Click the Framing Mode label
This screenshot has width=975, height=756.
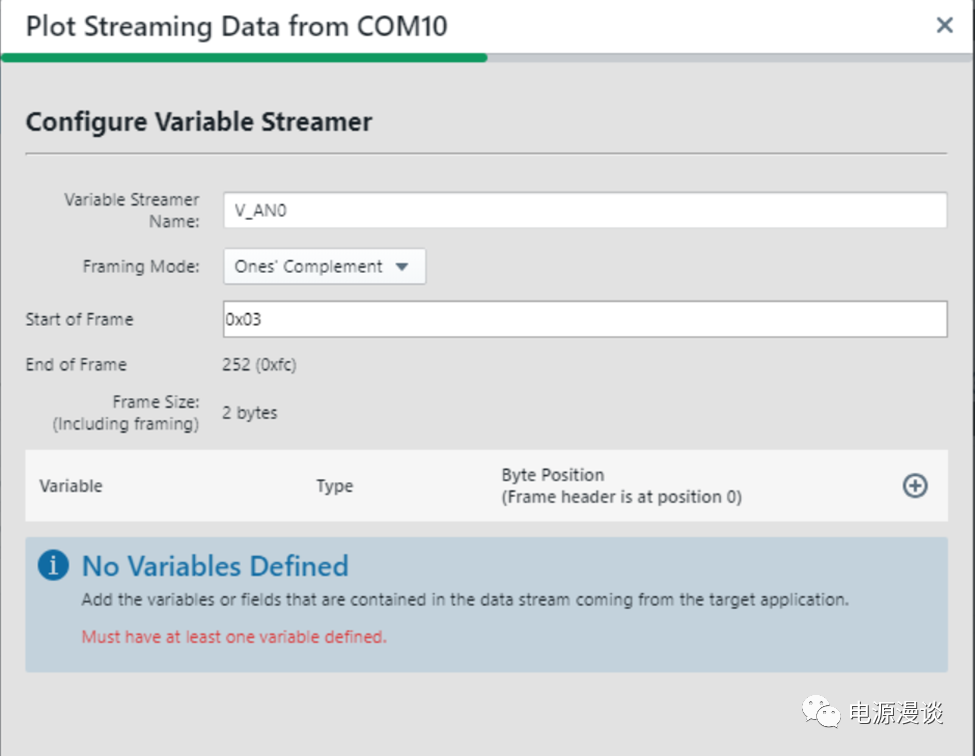141,267
